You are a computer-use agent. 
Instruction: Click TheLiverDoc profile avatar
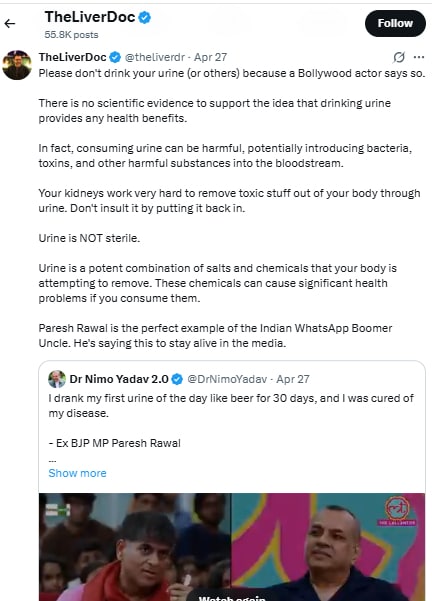(x=16, y=65)
